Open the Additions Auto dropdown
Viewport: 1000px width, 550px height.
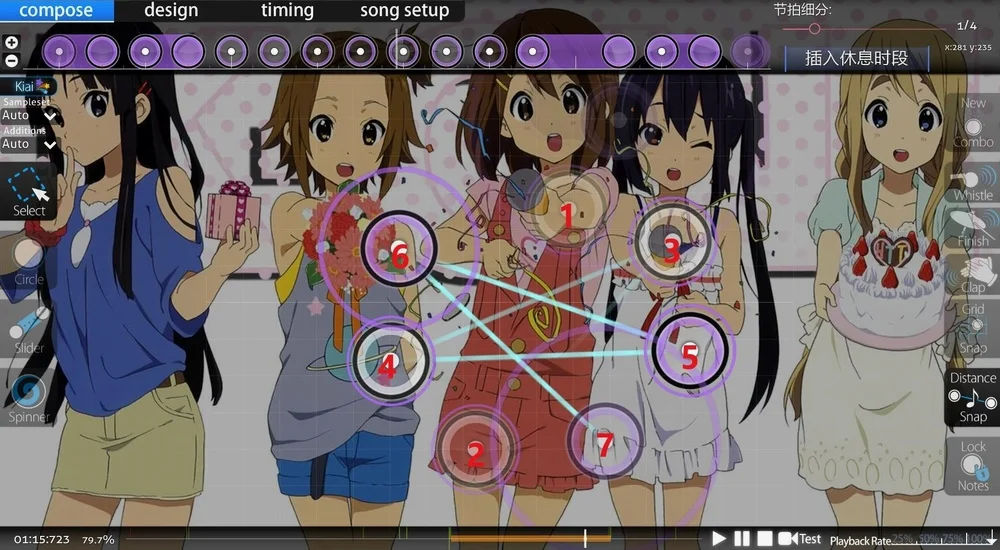[x=29, y=144]
